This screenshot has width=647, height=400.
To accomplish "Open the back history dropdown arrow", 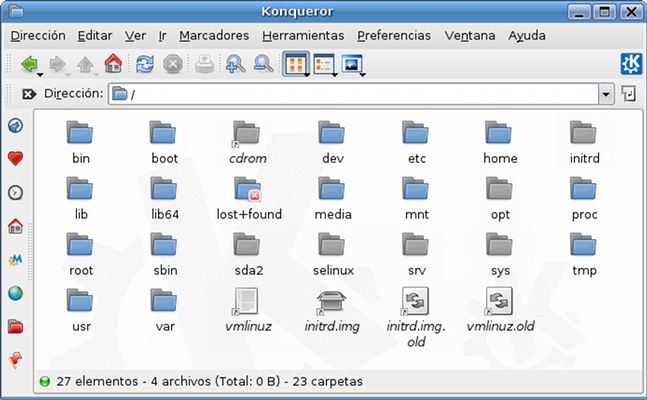I will coord(40,75).
